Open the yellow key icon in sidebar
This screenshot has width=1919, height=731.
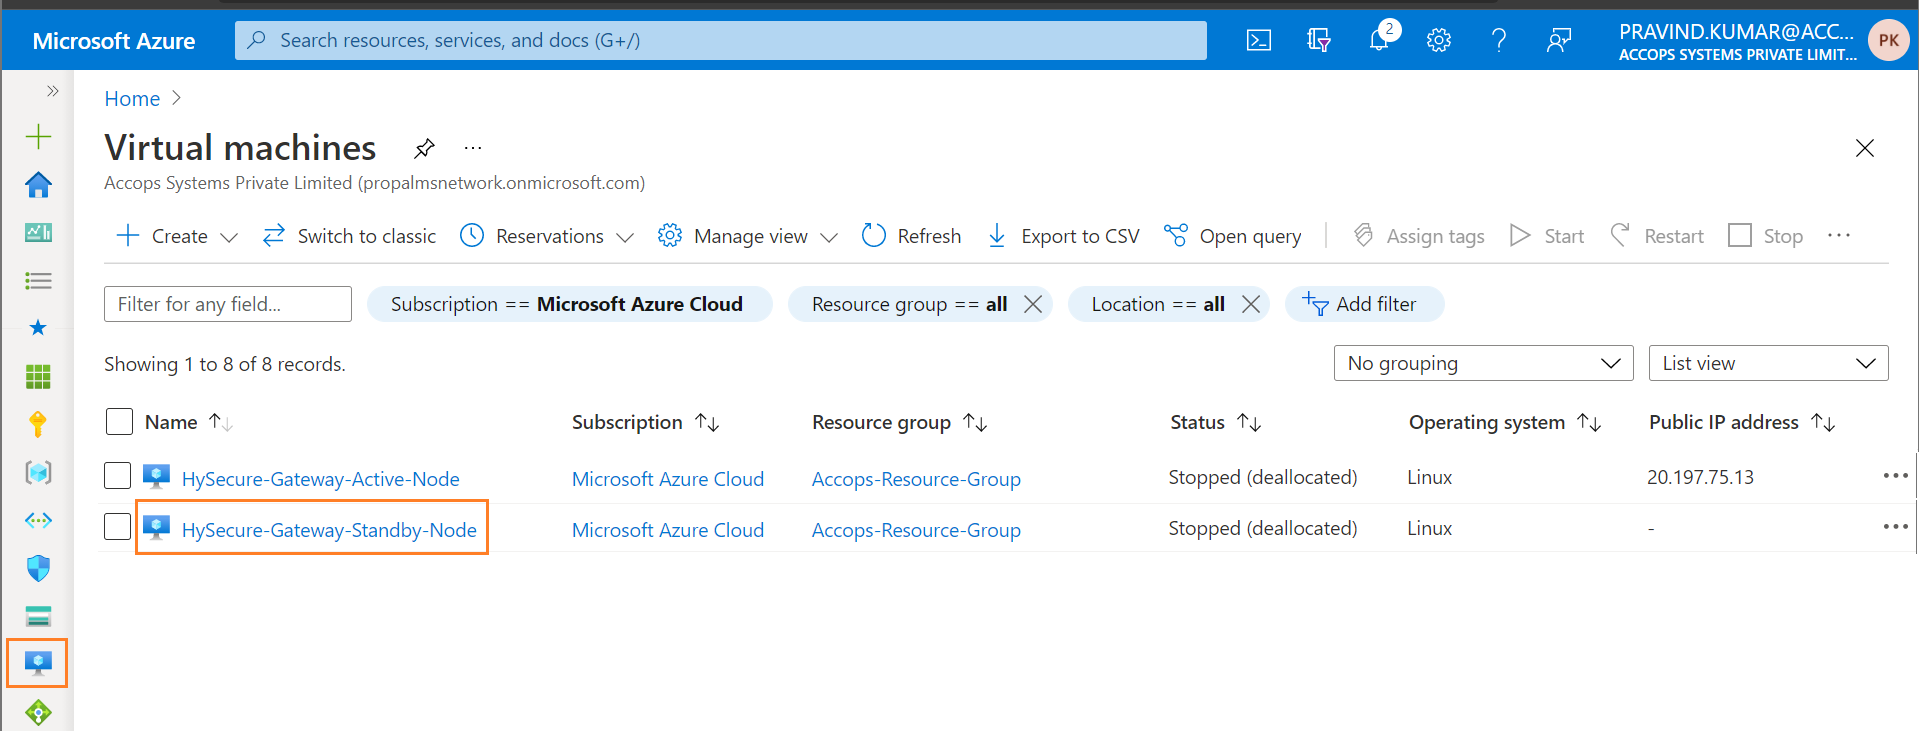(38, 424)
